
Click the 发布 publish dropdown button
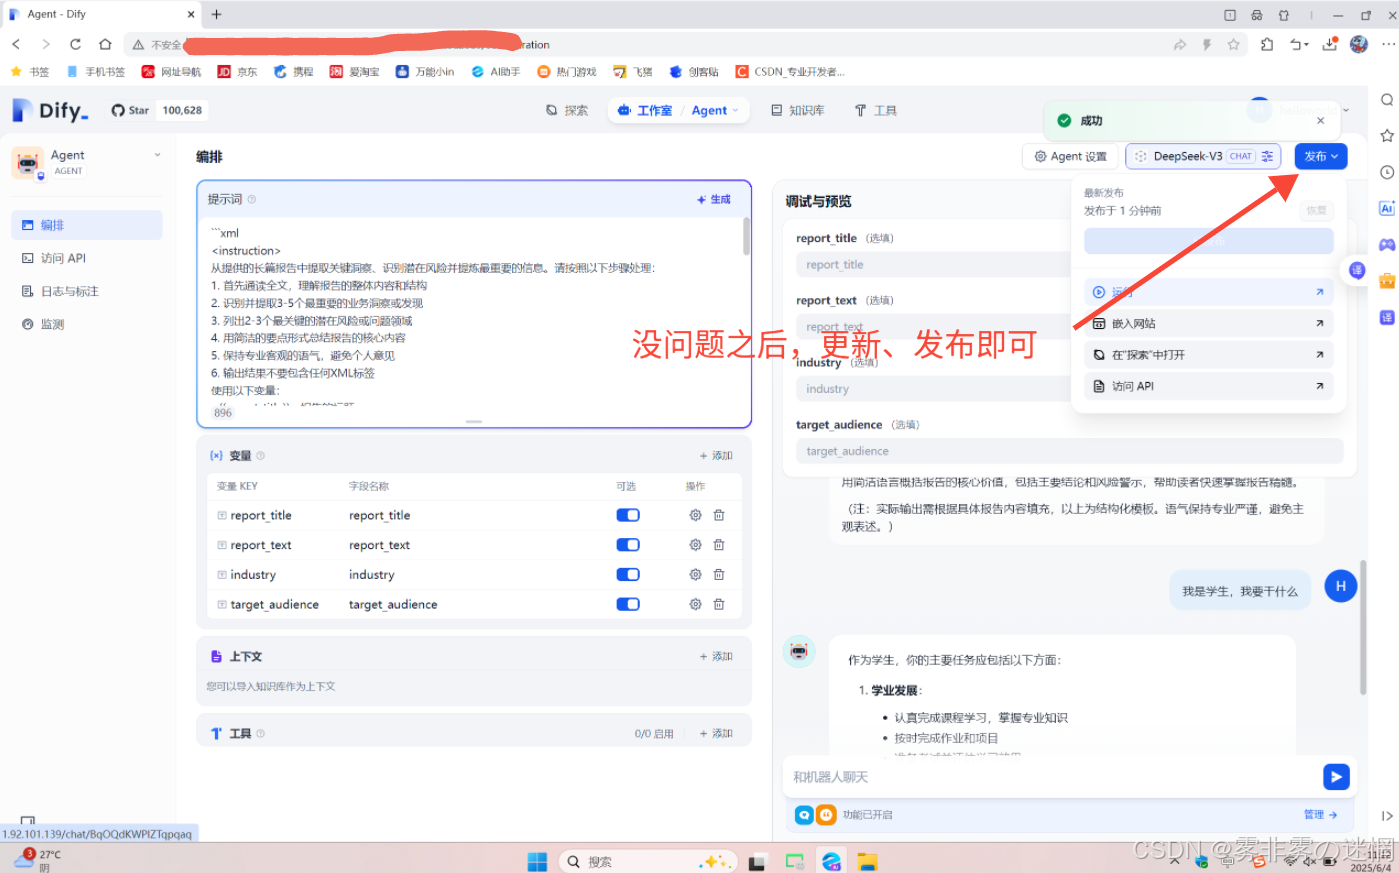click(x=1321, y=156)
